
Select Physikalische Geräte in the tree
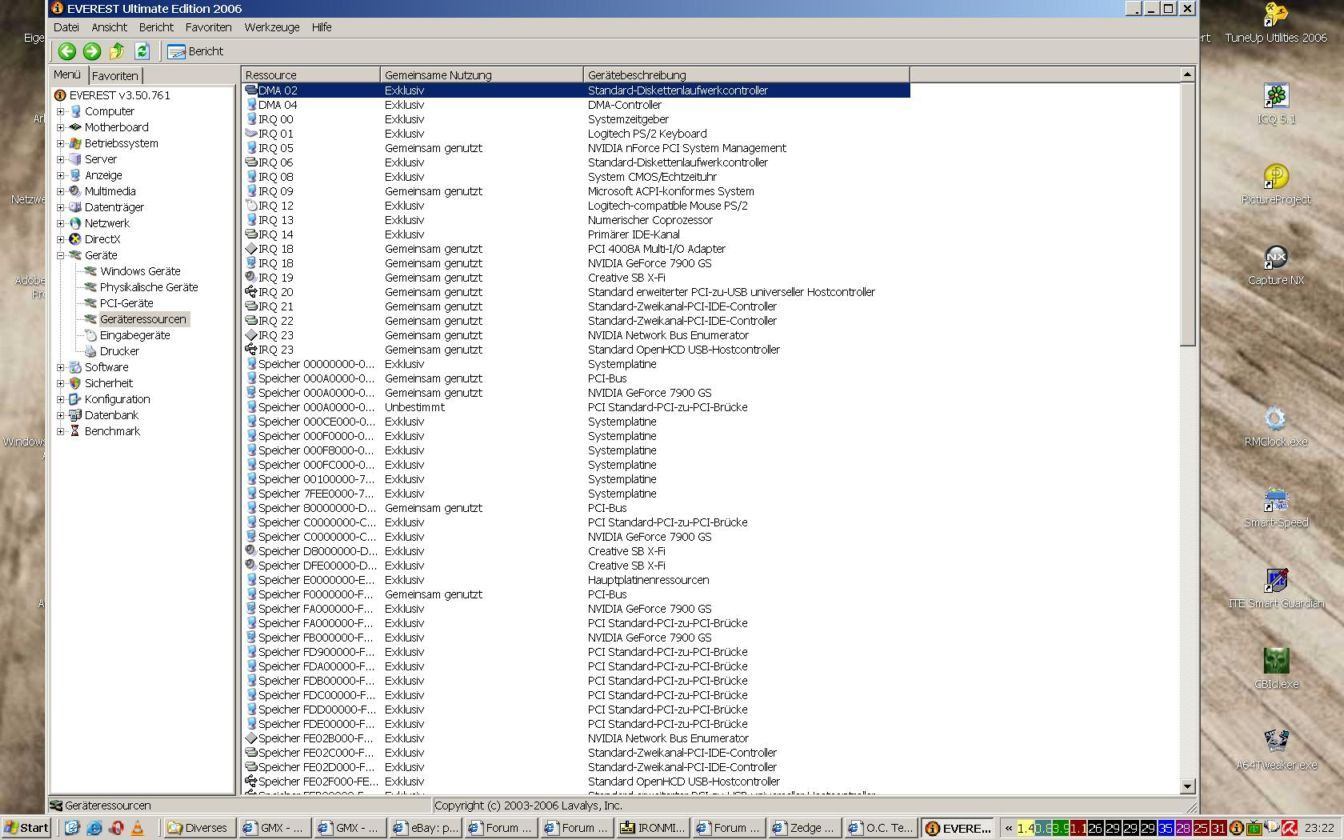click(x=148, y=287)
